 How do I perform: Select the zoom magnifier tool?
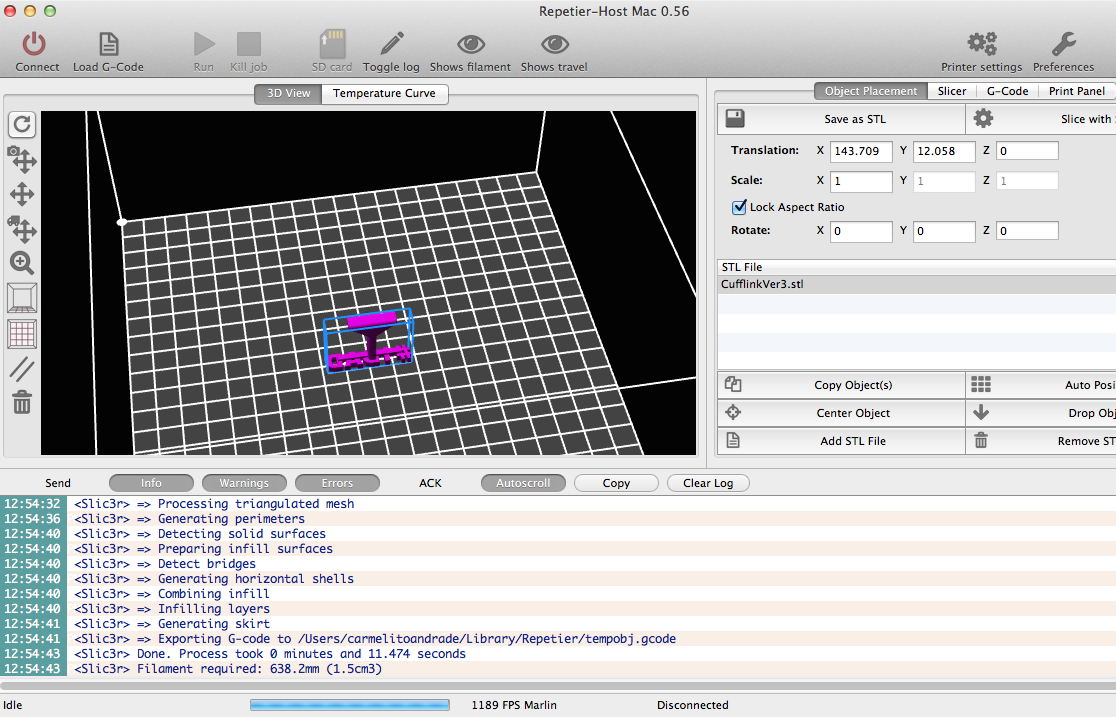tap(22, 263)
